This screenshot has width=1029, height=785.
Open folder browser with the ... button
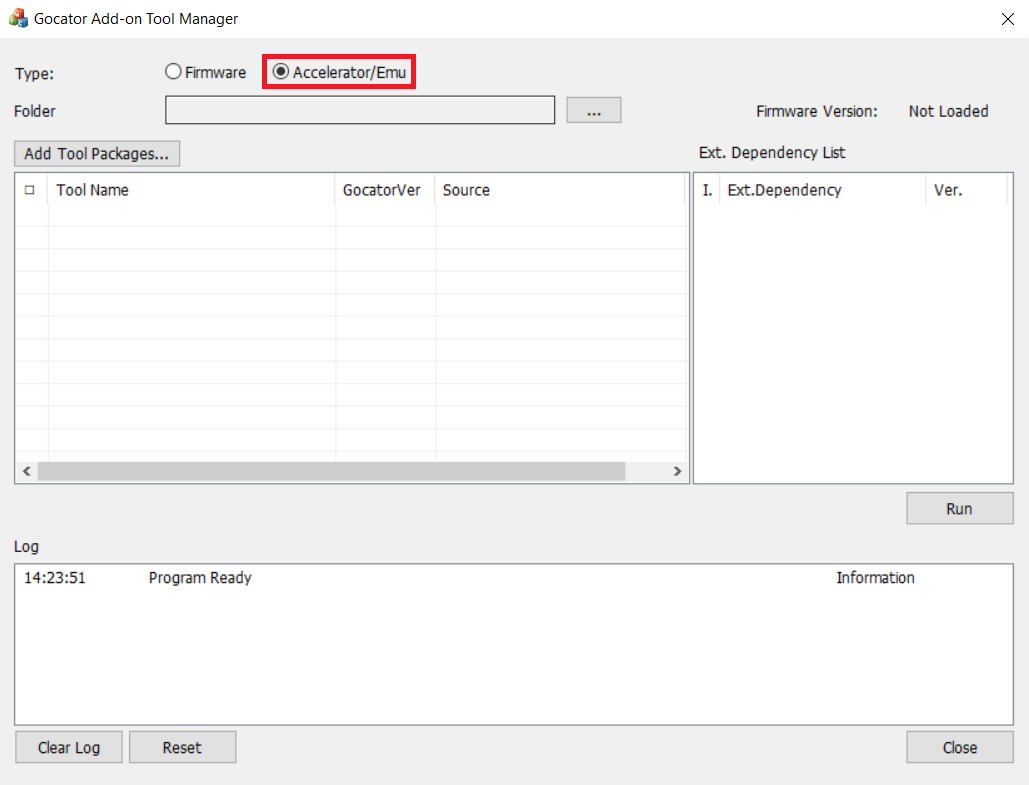[594, 110]
